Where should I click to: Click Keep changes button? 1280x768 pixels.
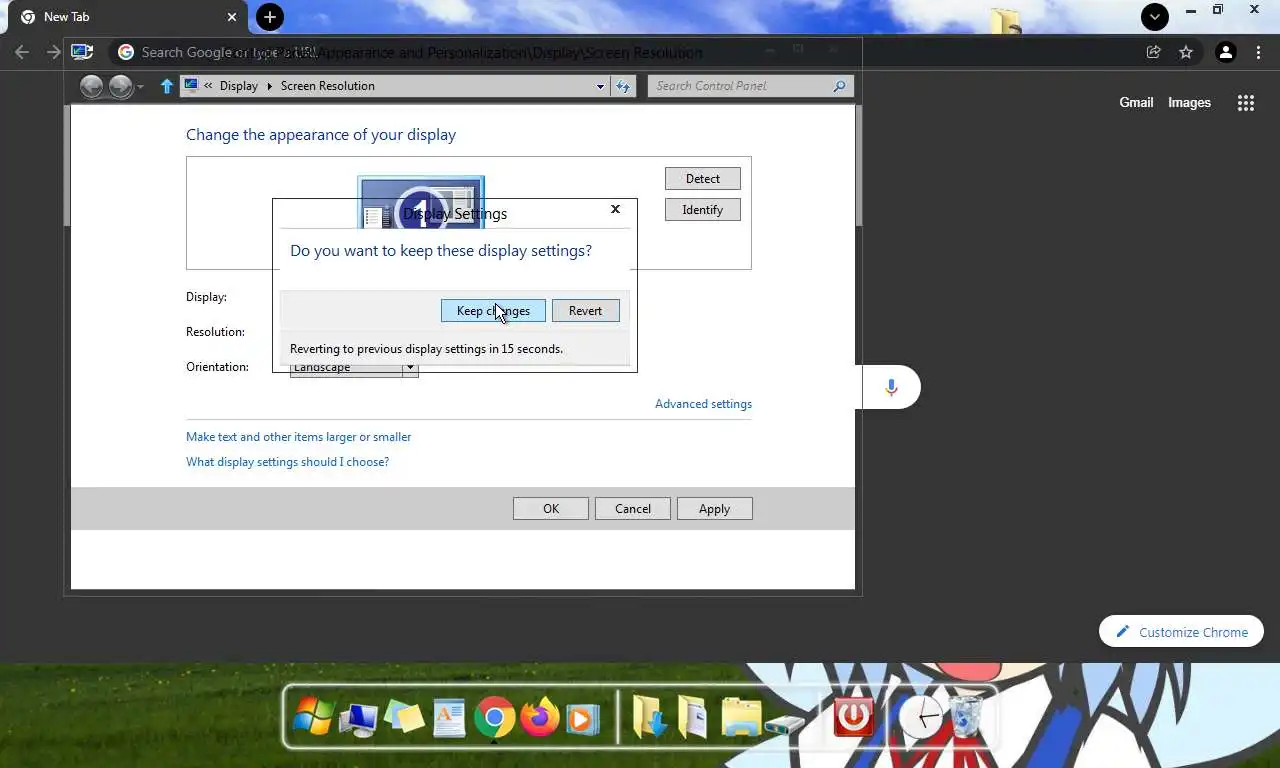[493, 311]
